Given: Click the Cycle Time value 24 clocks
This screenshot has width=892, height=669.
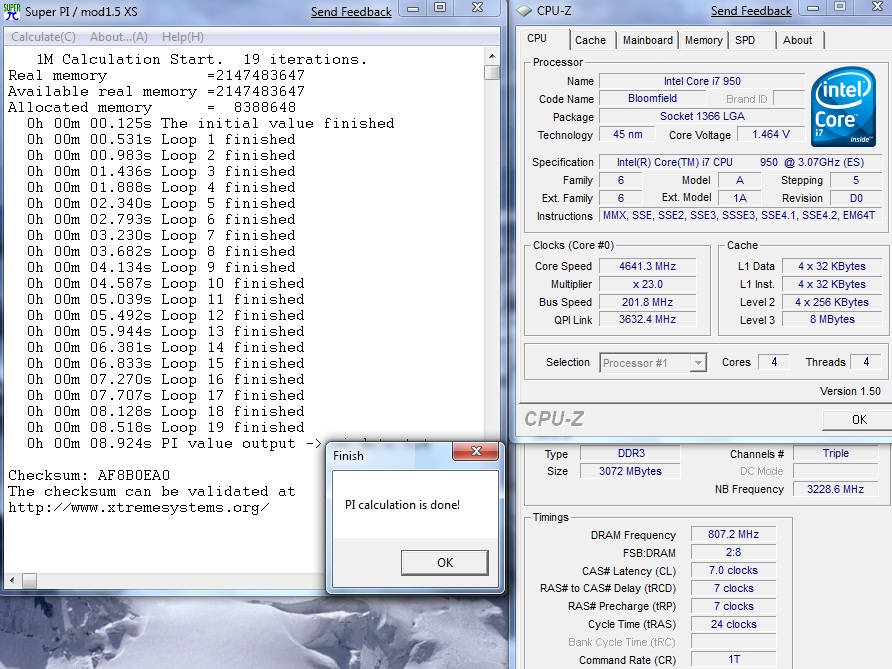Looking at the screenshot, I should pyautogui.click(x=733, y=624).
